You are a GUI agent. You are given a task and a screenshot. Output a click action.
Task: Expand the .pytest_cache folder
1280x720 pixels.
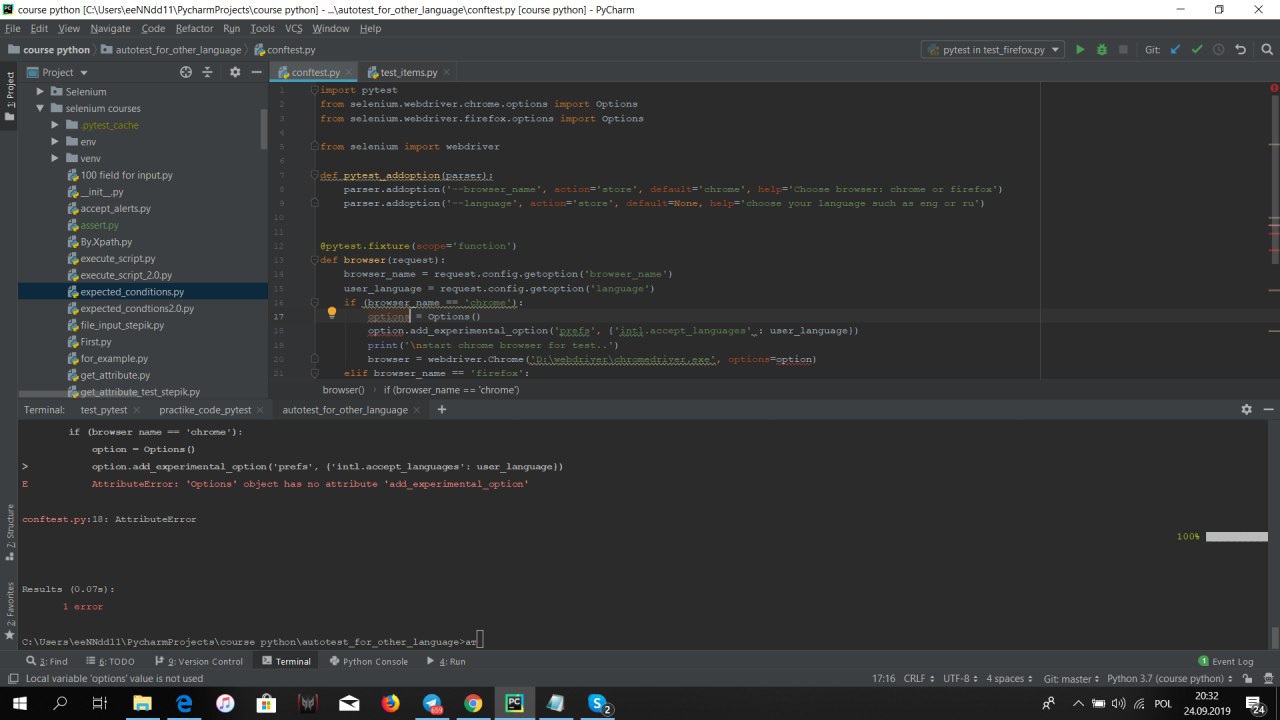pos(56,125)
